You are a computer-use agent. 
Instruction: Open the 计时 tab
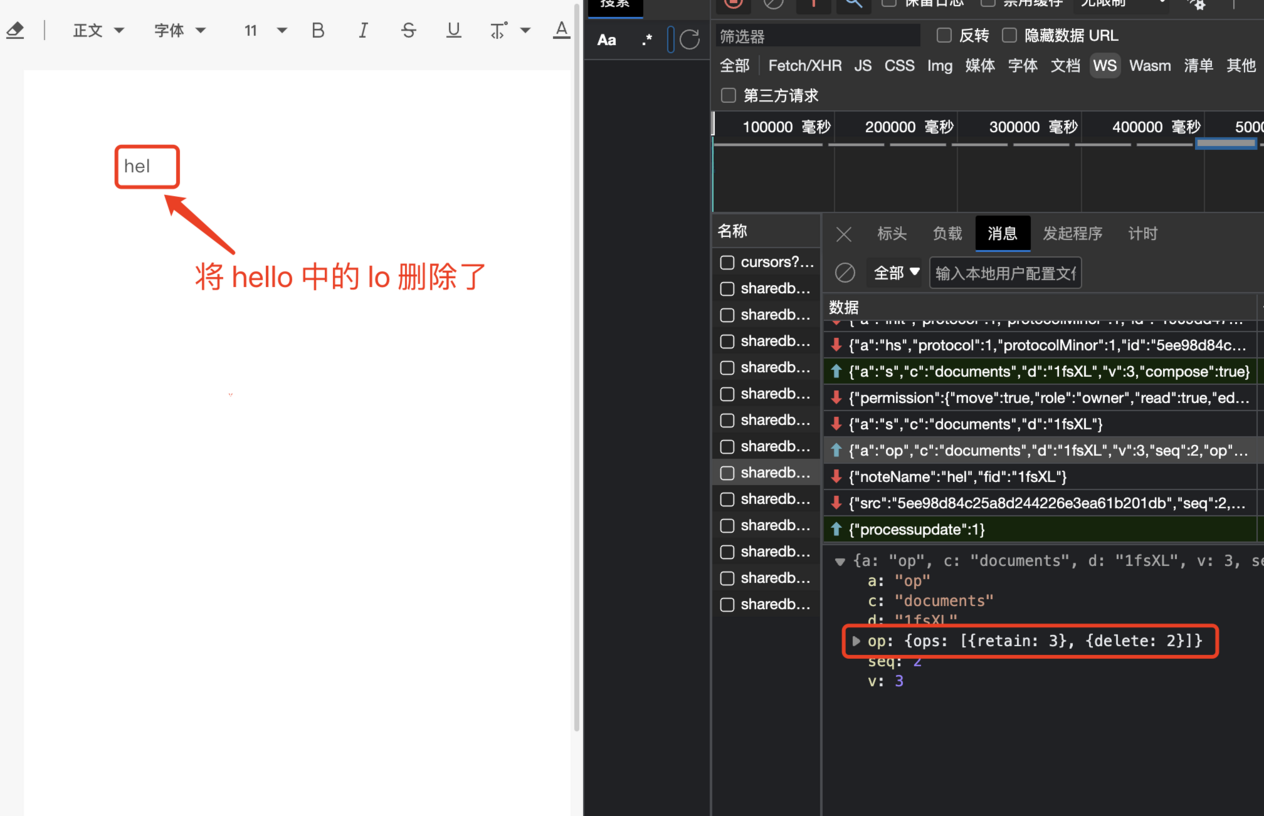click(x=1142, y=234)
